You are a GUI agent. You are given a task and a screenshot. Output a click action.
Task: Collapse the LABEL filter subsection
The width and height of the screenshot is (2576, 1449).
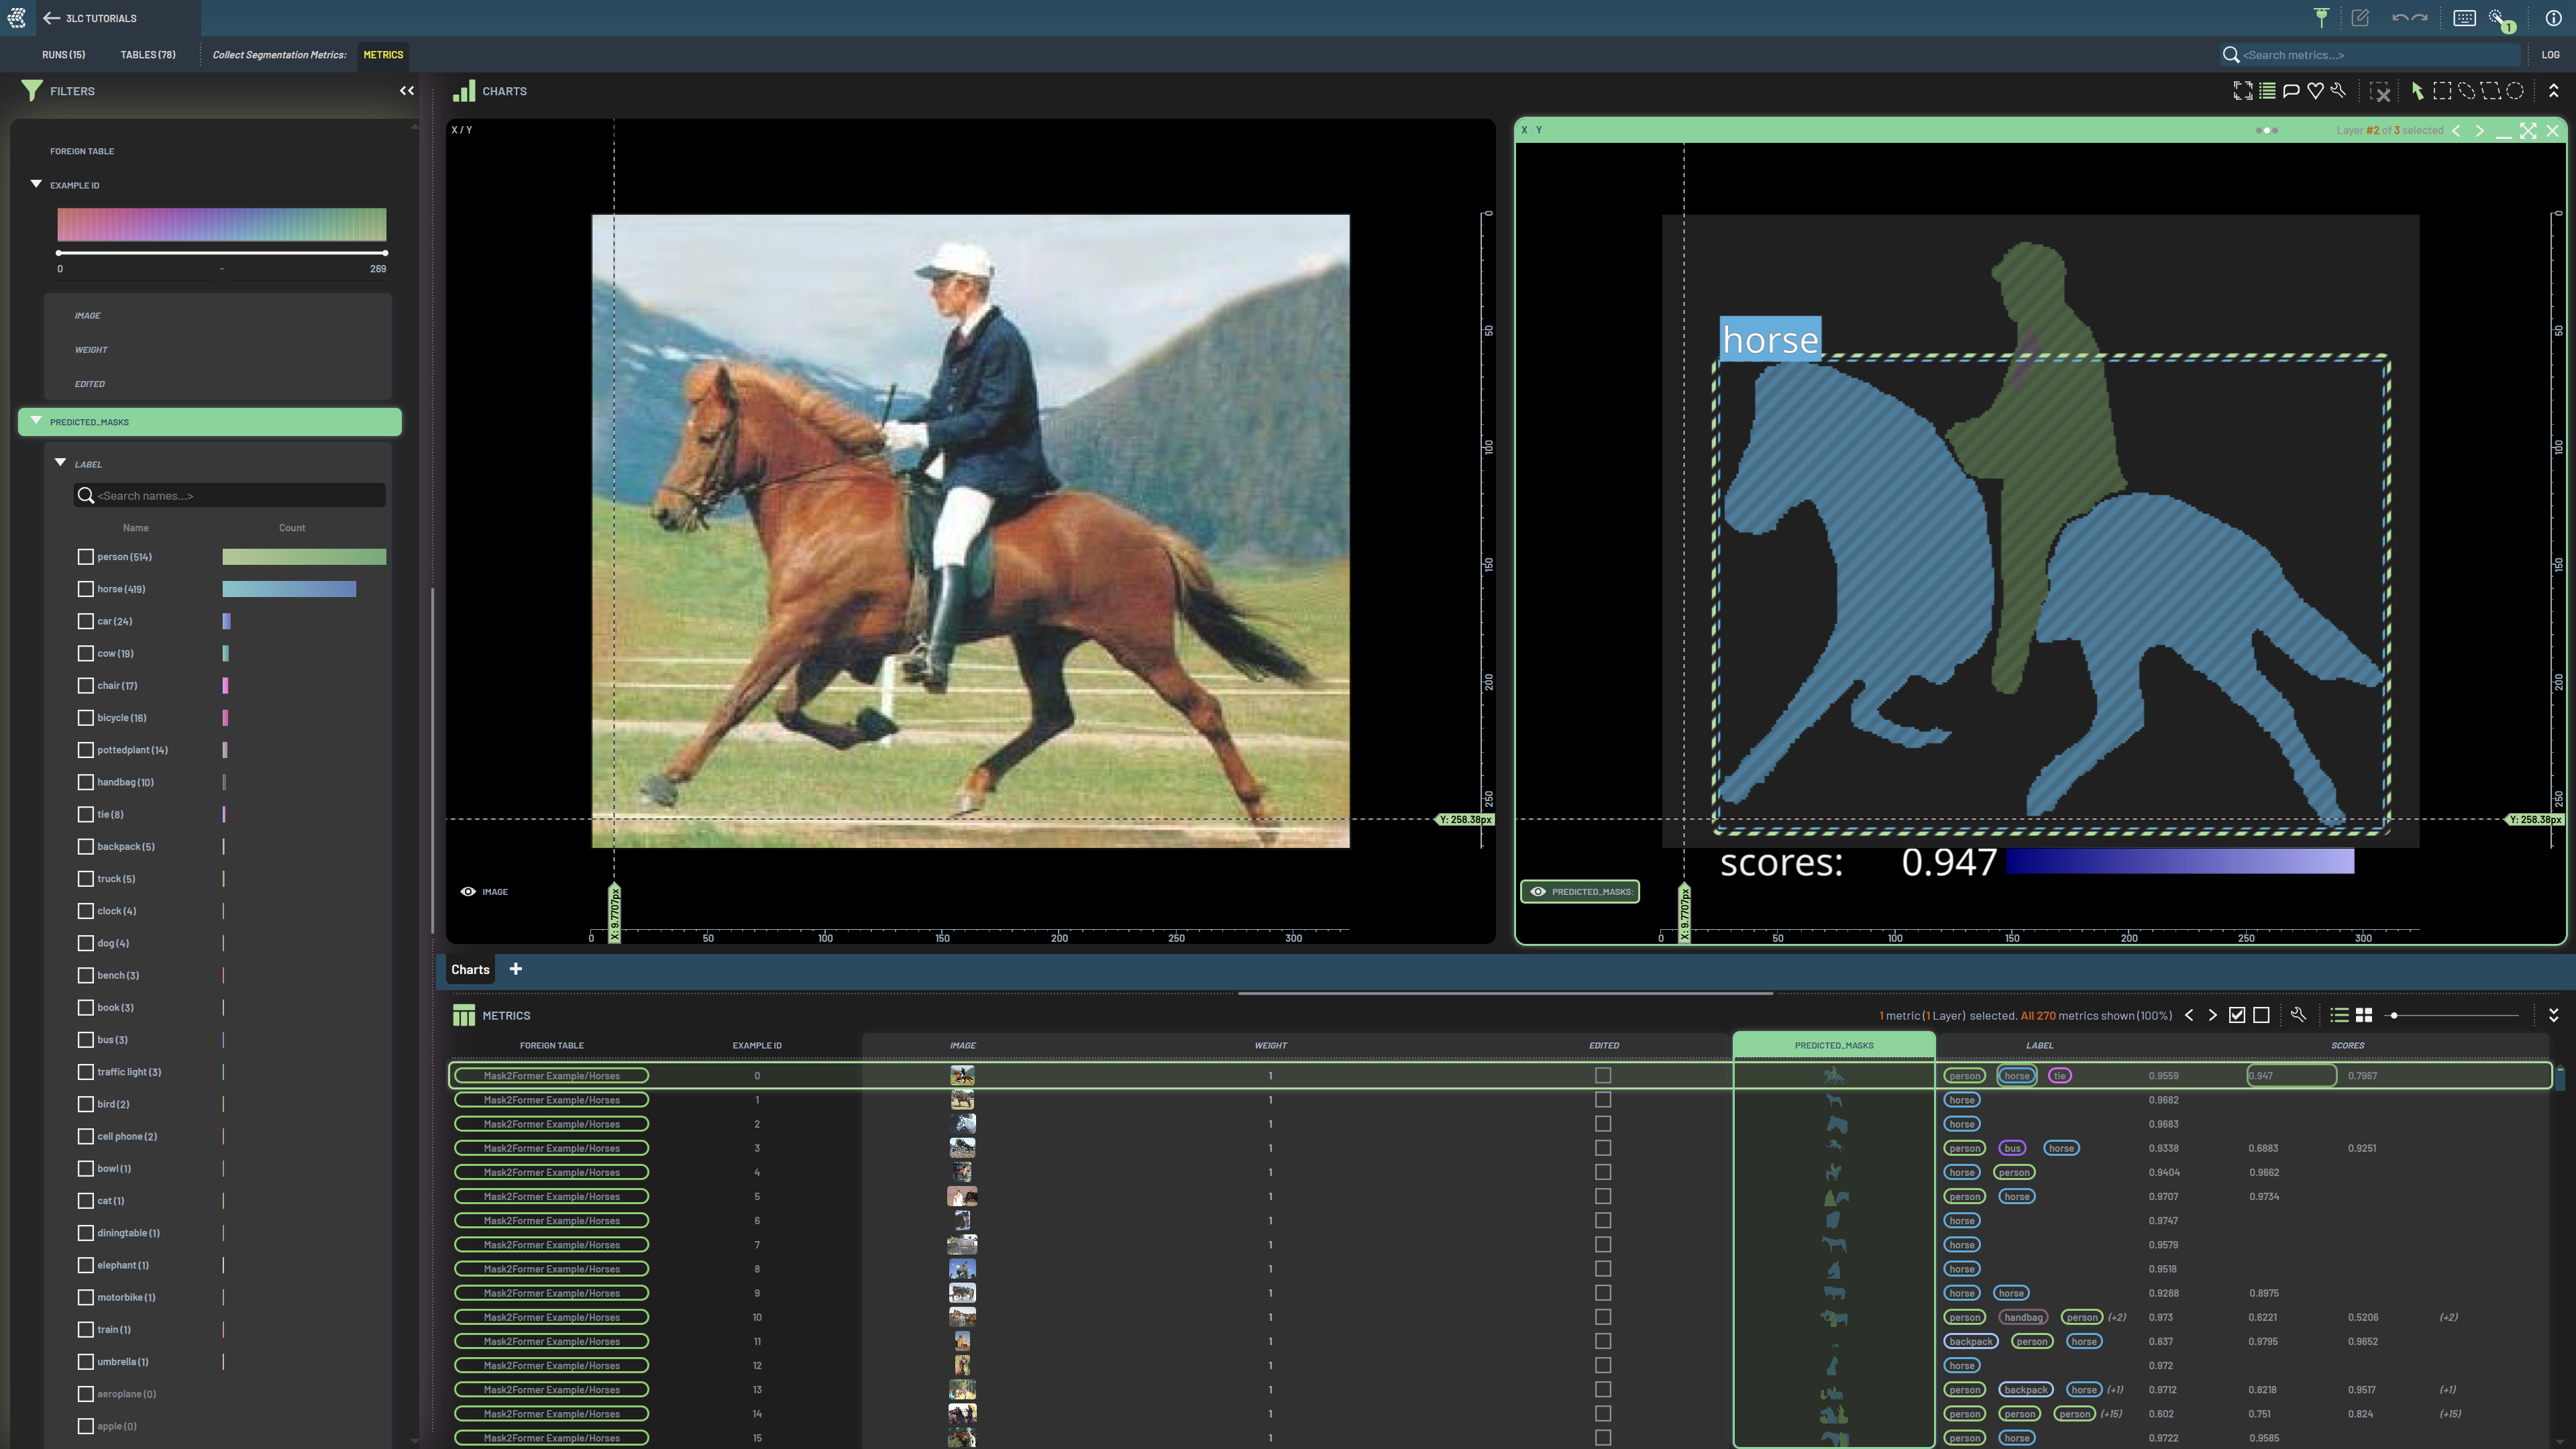click(60, 463)
